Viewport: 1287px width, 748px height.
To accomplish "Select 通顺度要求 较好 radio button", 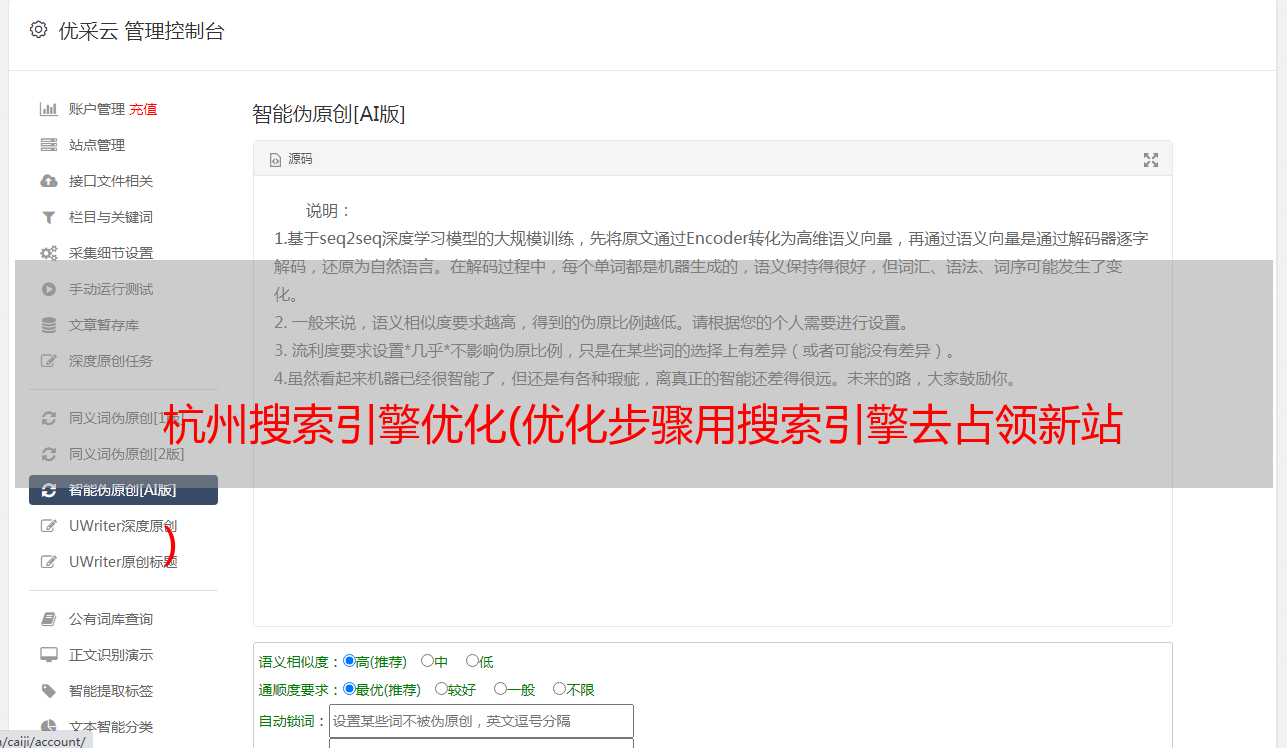I will [x=441, y=689].
